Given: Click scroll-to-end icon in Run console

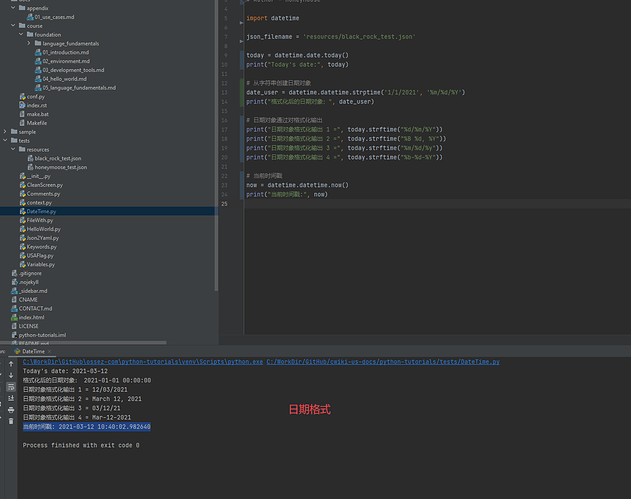Looking at the screenshot, I should pyautogui.click(x=11, y=398).
